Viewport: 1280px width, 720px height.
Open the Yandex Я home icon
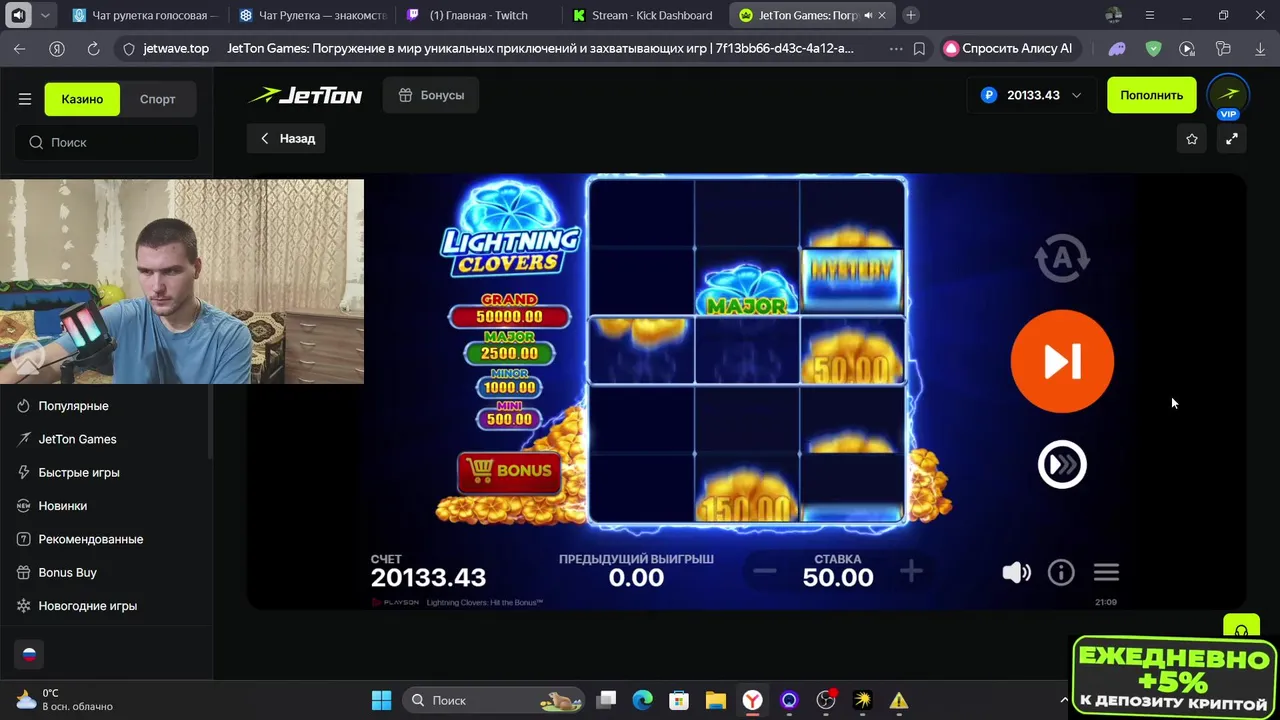[57, 48]
